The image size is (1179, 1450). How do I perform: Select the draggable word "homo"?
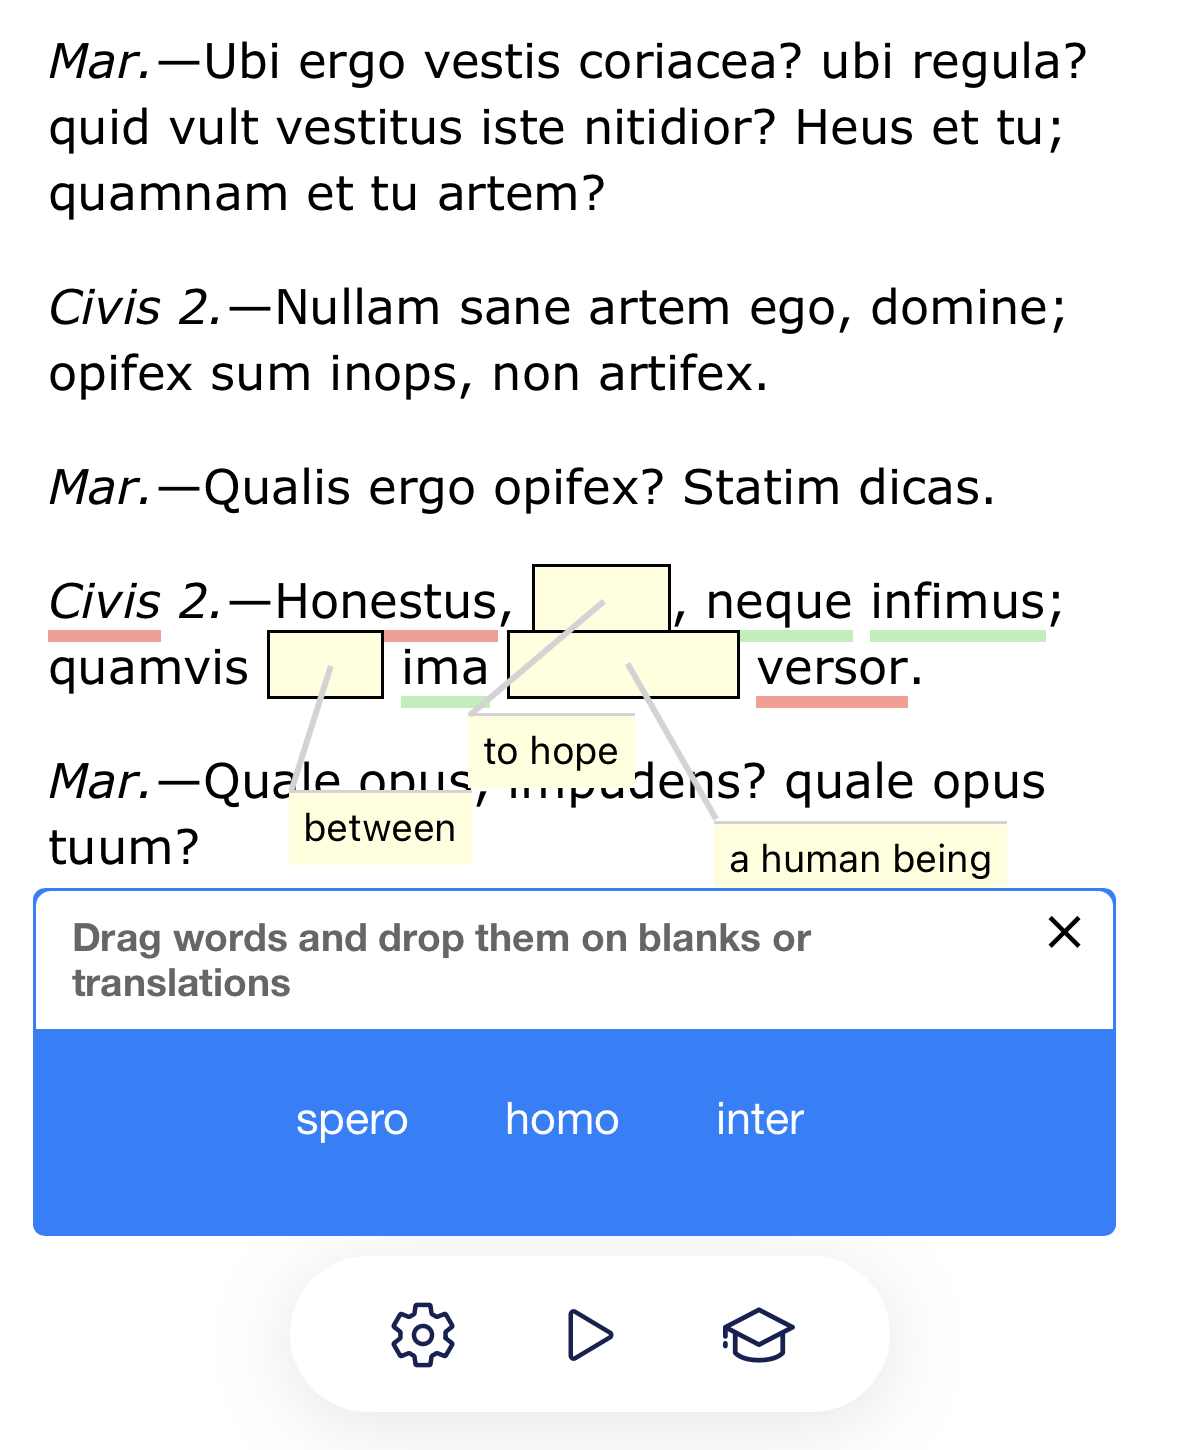point(562,1121)
